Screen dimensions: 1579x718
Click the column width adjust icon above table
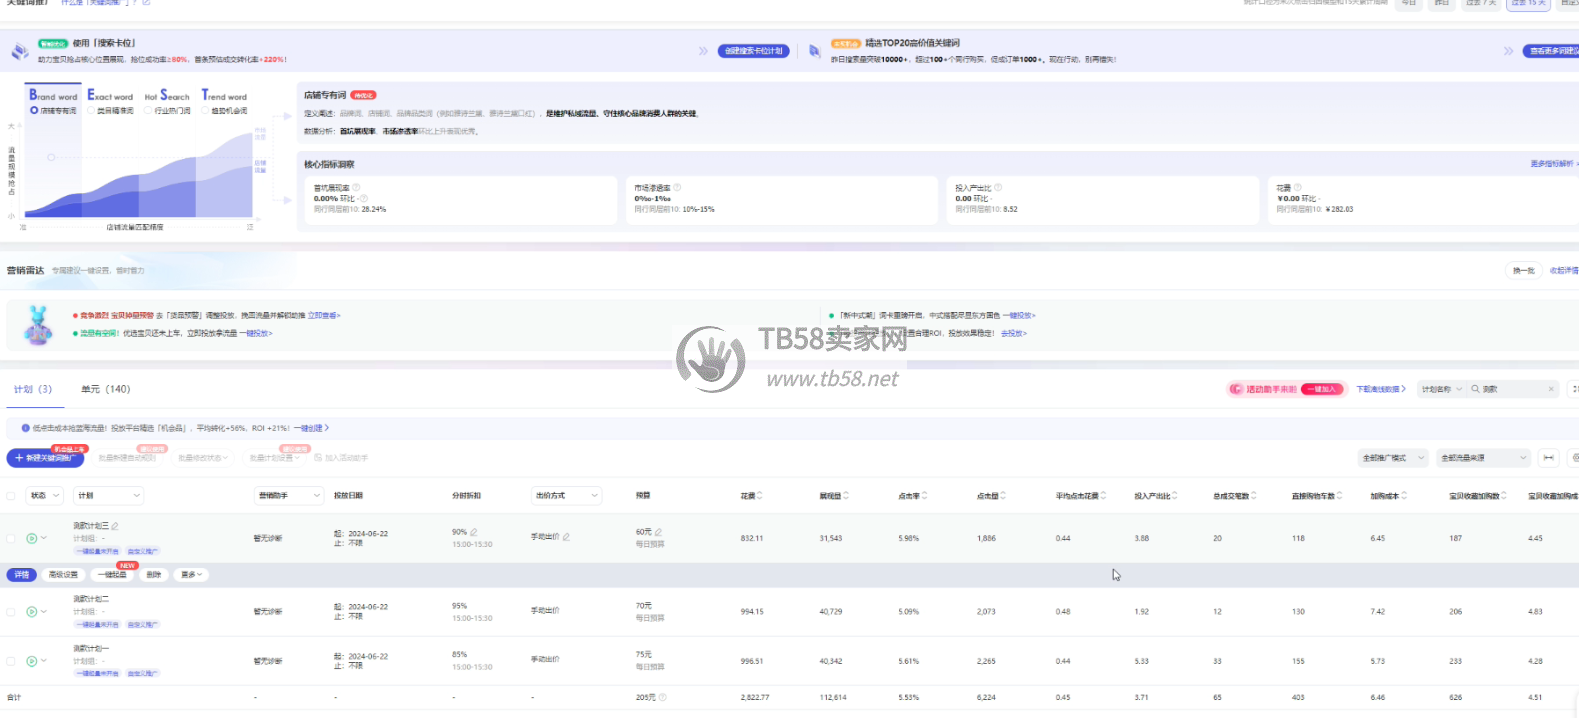[1548, 458]
